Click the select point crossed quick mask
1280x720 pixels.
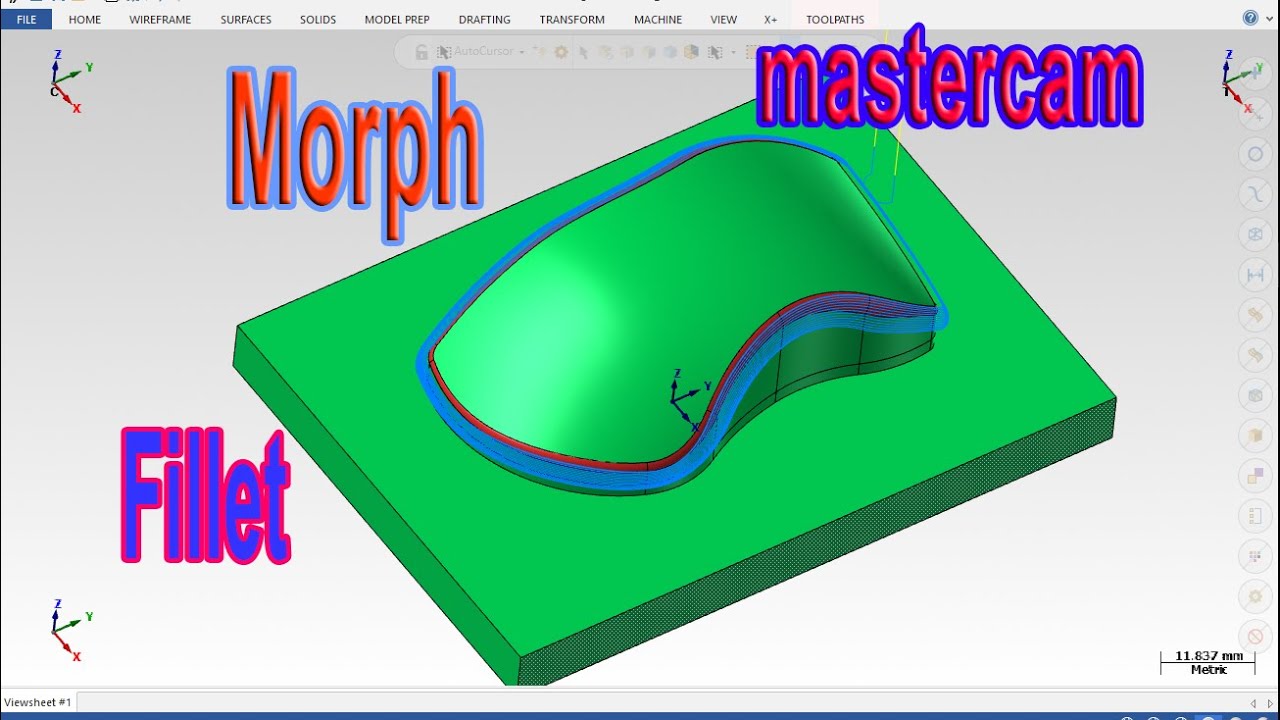point(1254,113)
